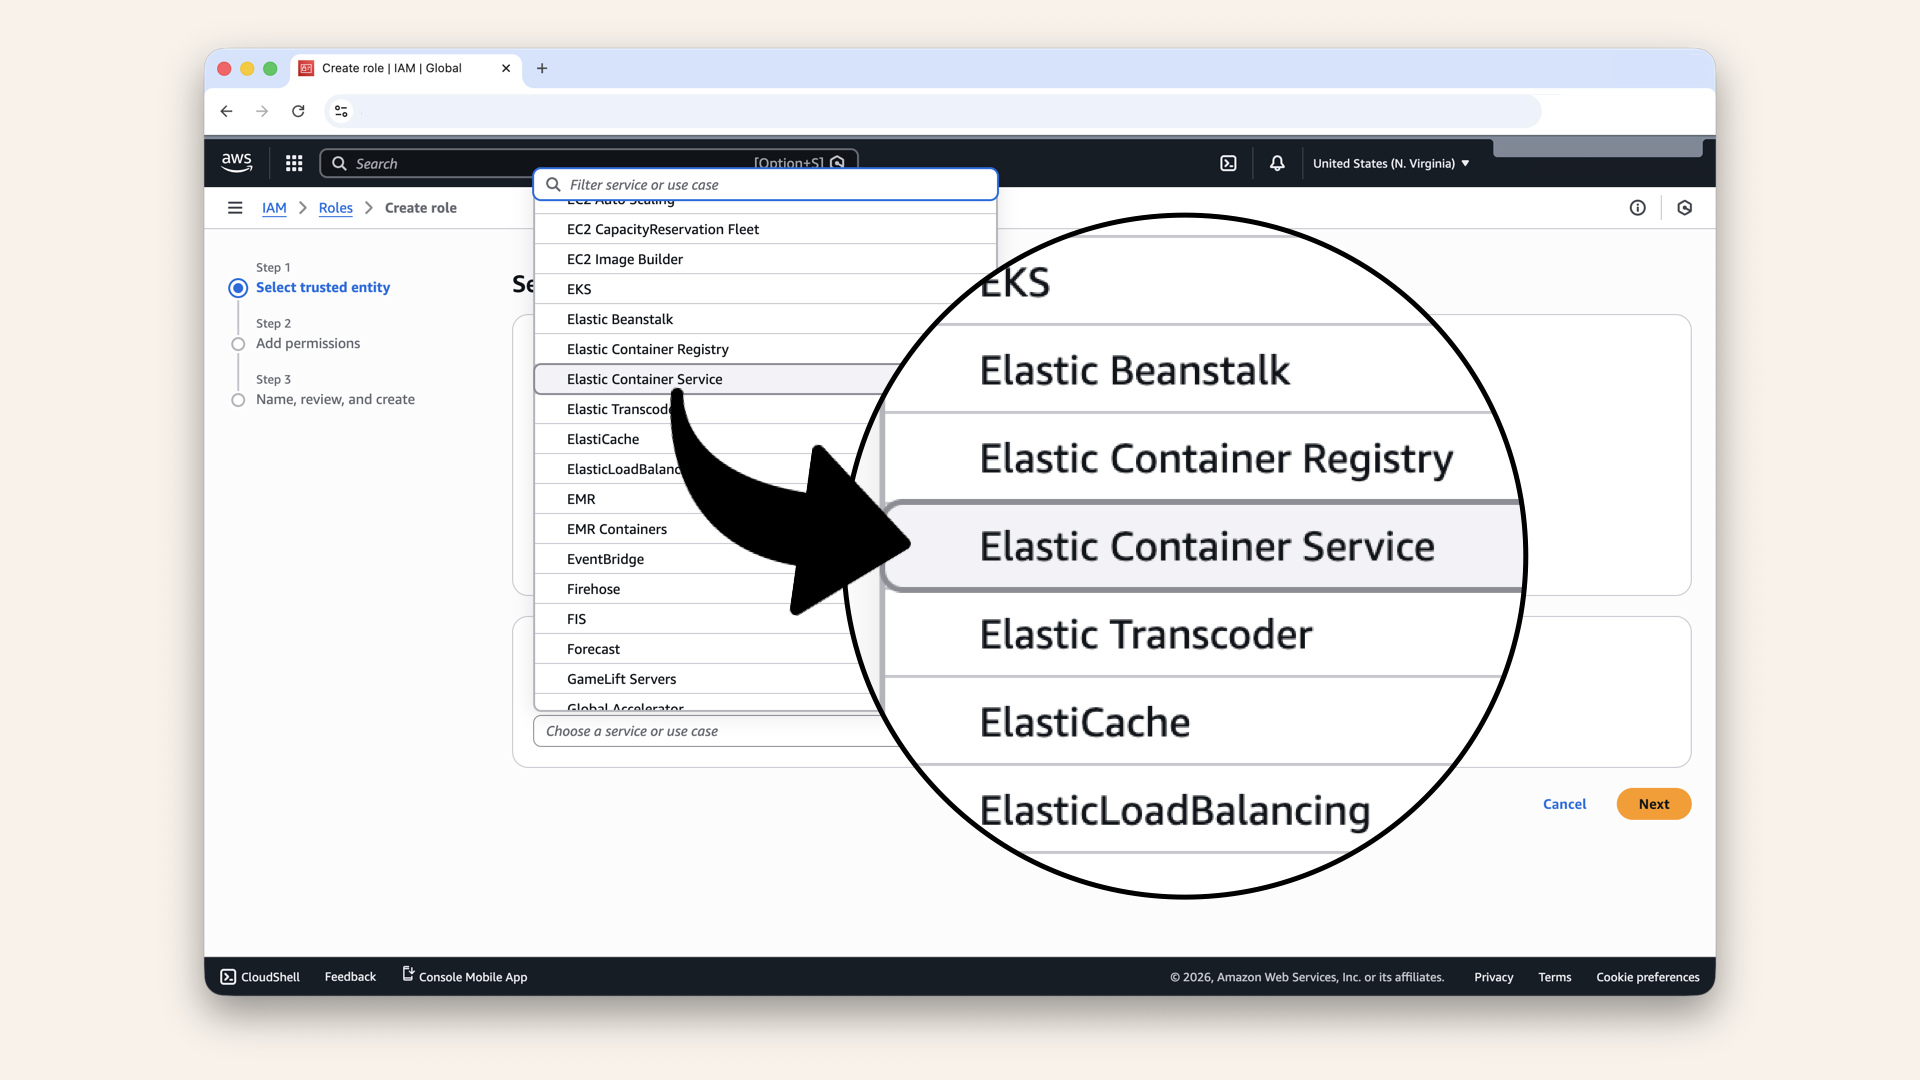Click the search magnifier in the AWS search bar

(x=338, y=163)
